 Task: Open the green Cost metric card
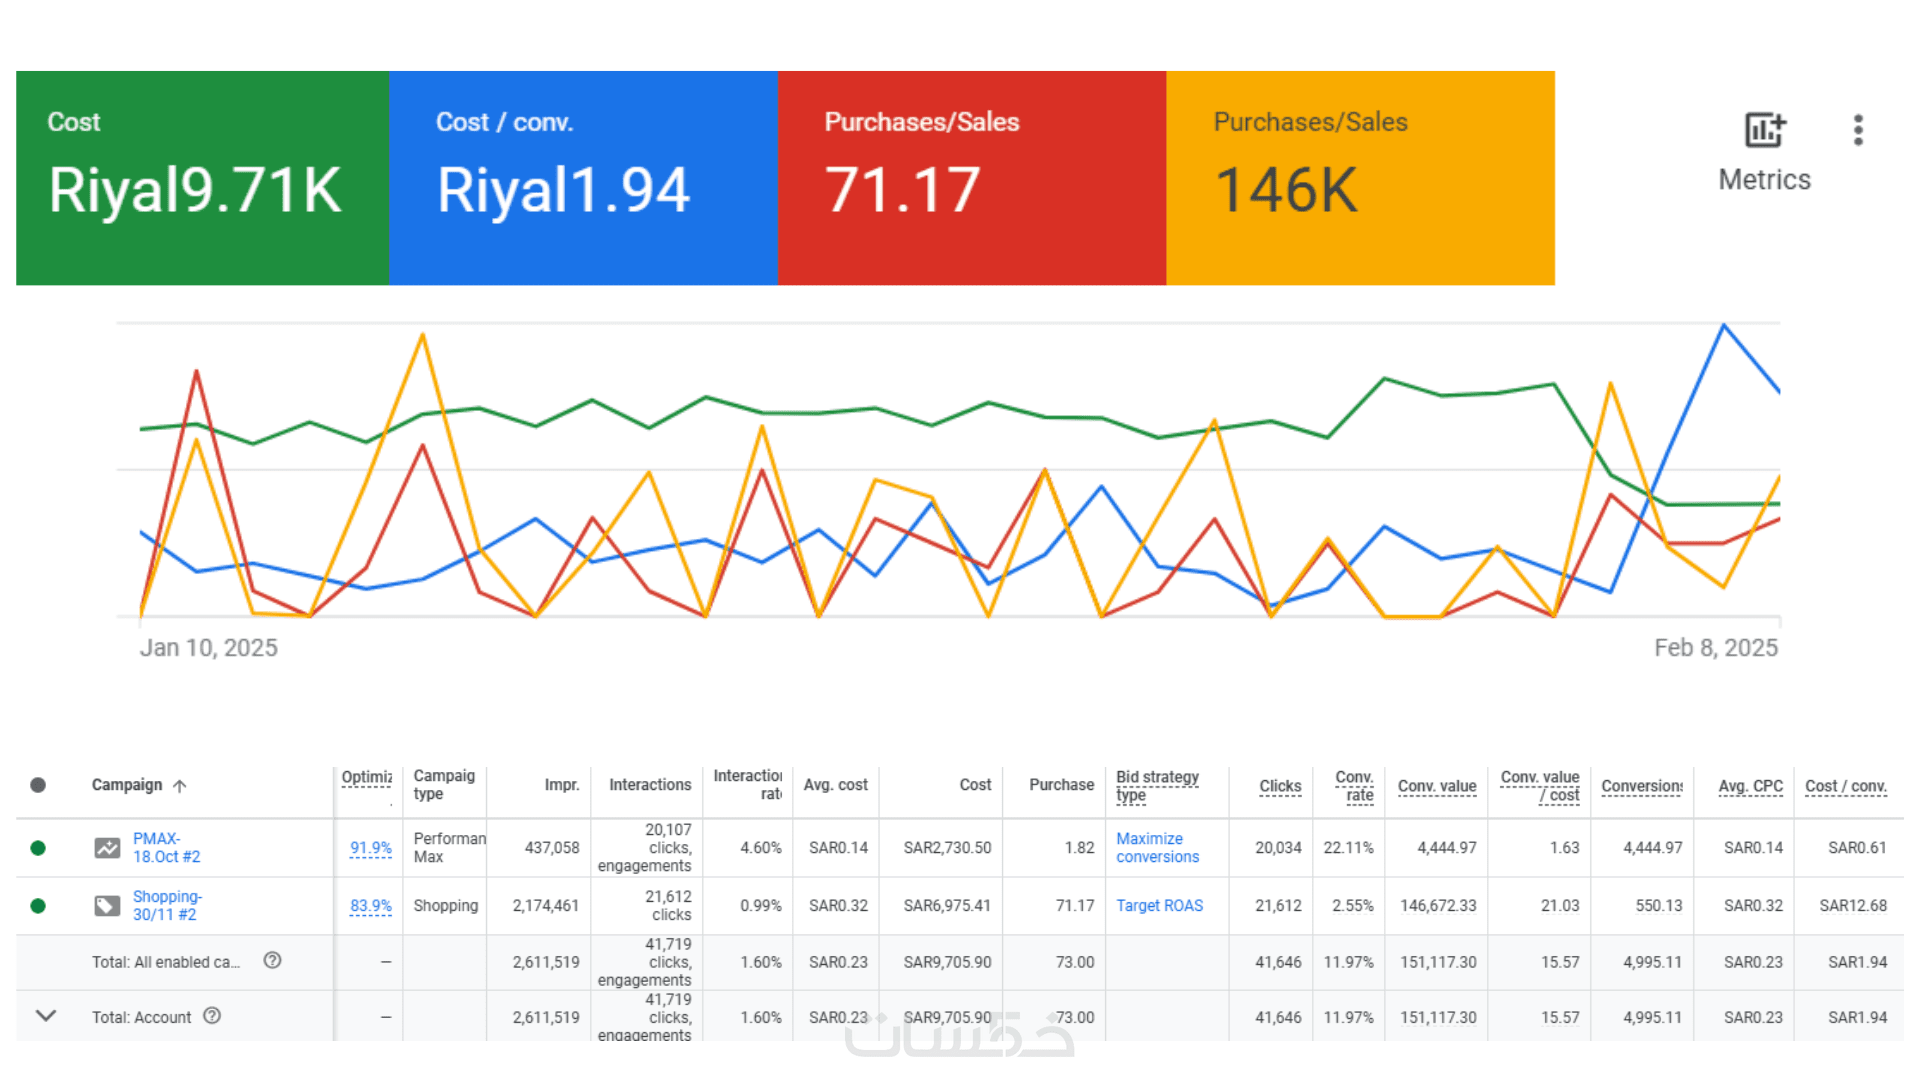coord(202,178)
